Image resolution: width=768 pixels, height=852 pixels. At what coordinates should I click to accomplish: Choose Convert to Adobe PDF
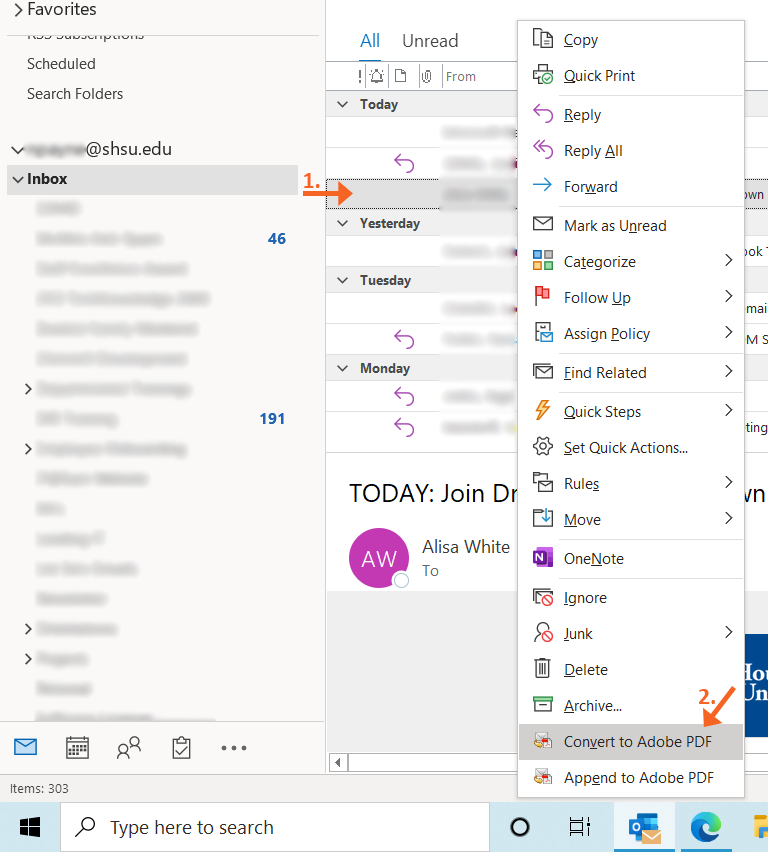637,741
